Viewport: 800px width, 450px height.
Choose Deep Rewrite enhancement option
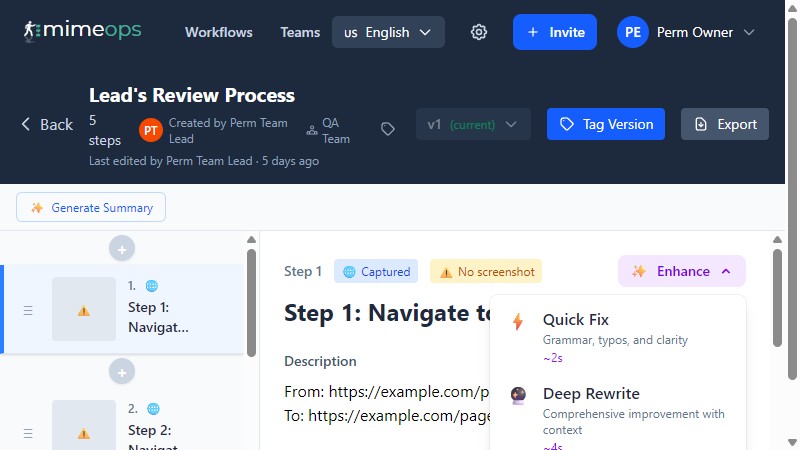click(618, 416)
